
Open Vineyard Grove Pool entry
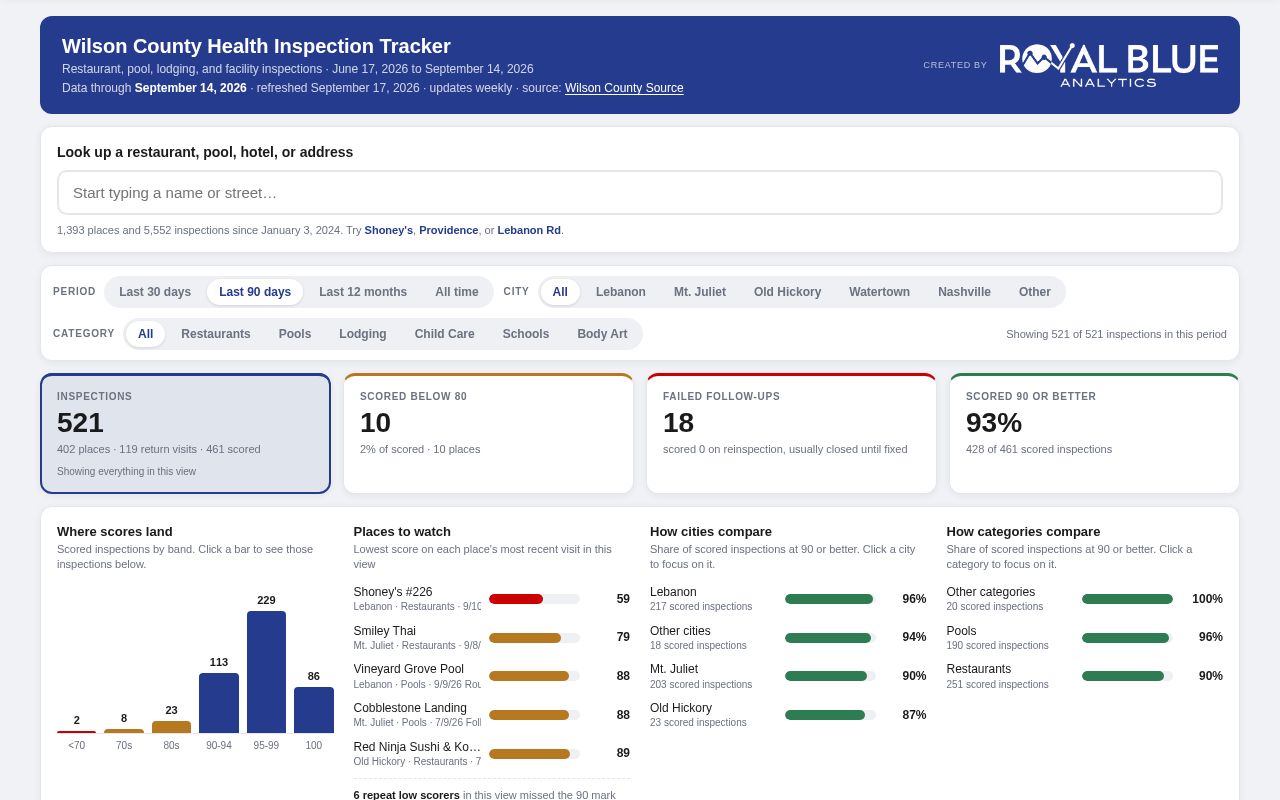[x=492, y=676]
